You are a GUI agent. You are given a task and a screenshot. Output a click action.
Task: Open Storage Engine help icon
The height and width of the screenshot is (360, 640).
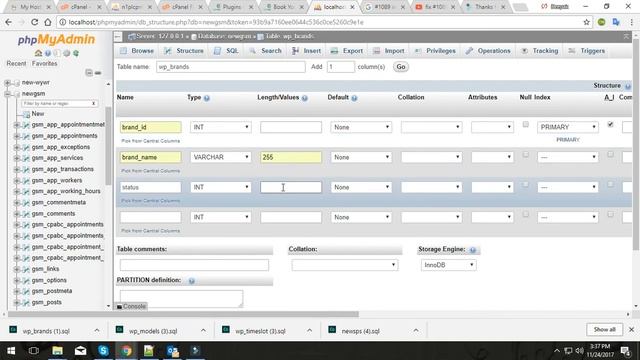click(x=473, y=250)
